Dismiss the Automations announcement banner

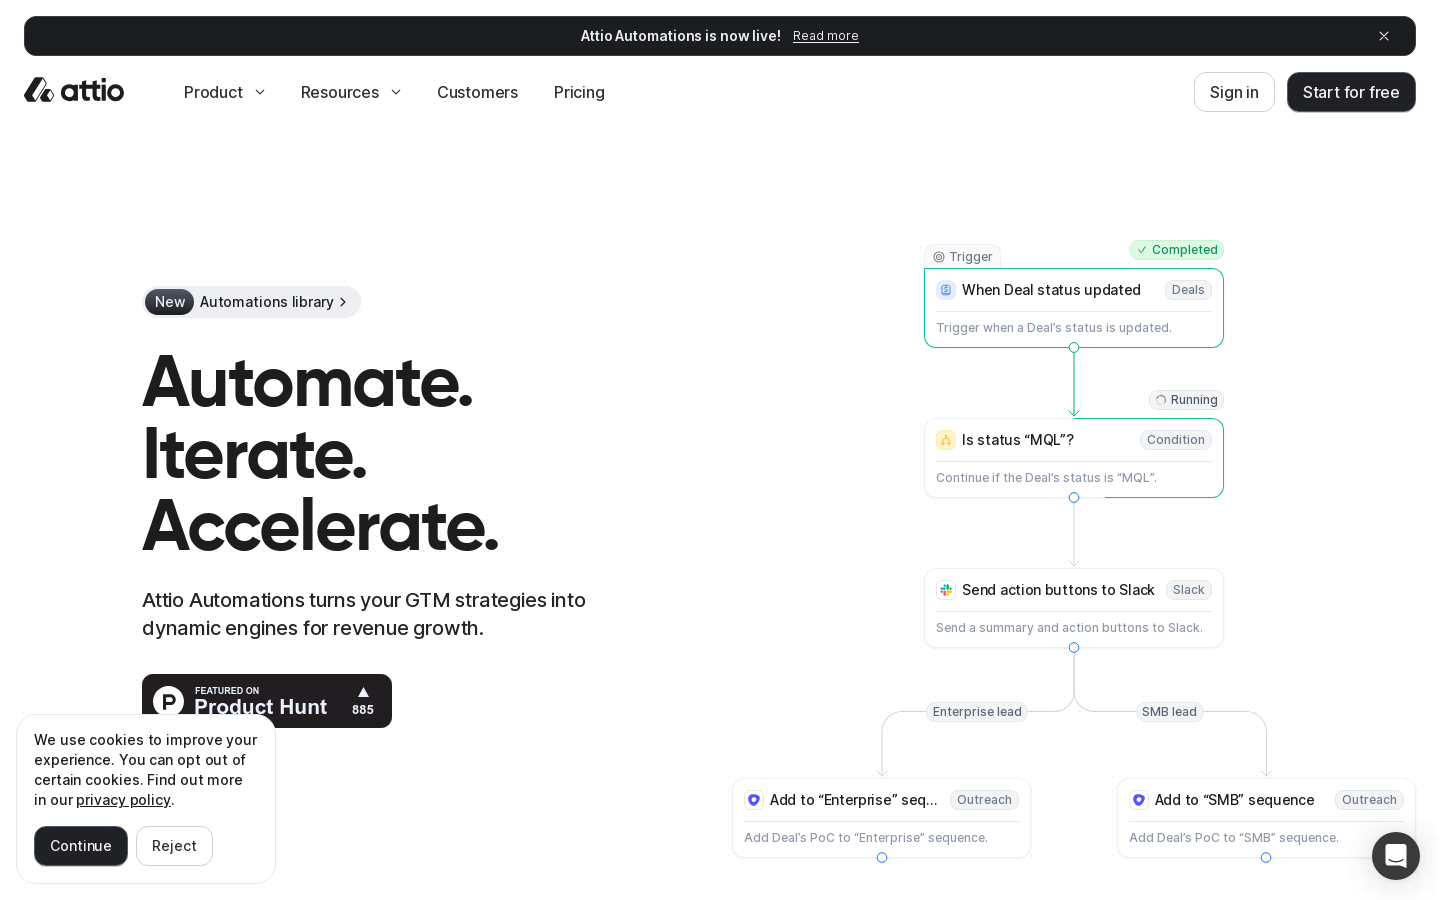[1384, 36]
